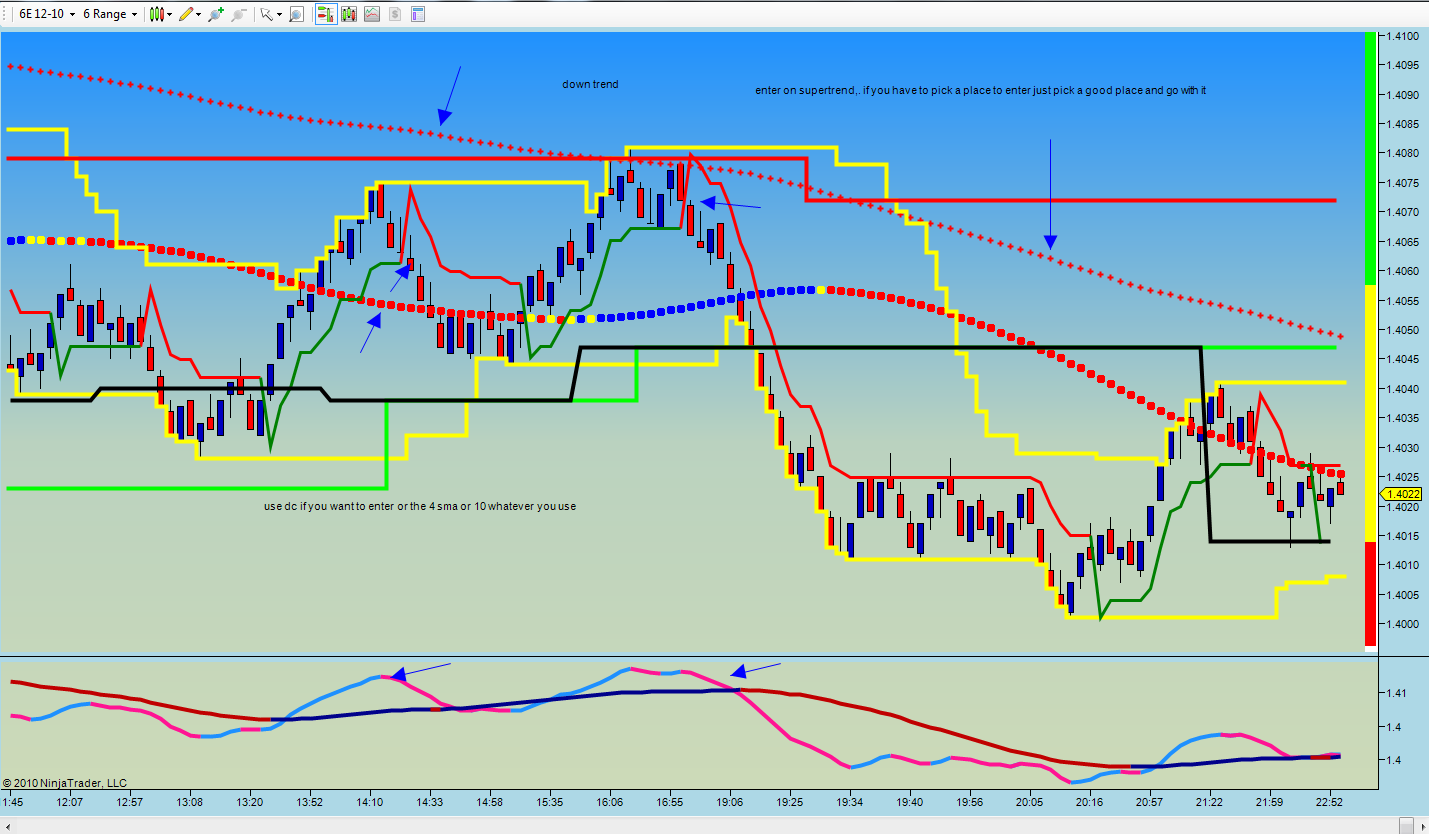This screenshot has height=834, width=1429.
Task: Click the strategies dollar-sign icon
Action: (x=395, y=14)
